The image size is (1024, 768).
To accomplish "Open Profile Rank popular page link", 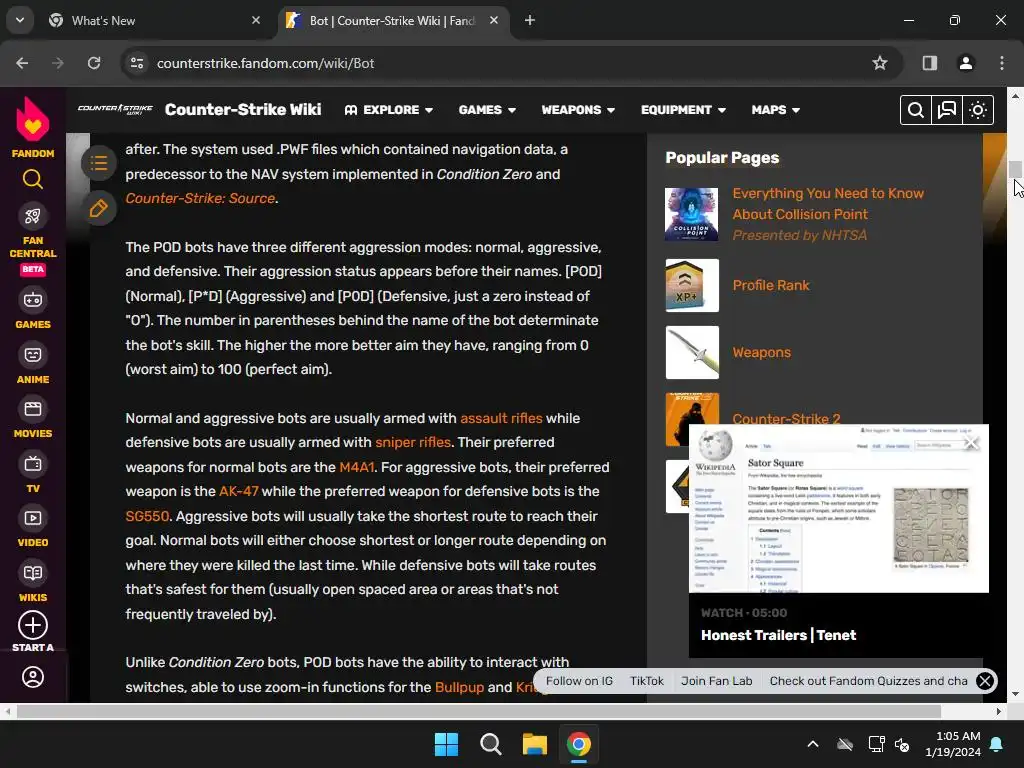I will (771, 285).
